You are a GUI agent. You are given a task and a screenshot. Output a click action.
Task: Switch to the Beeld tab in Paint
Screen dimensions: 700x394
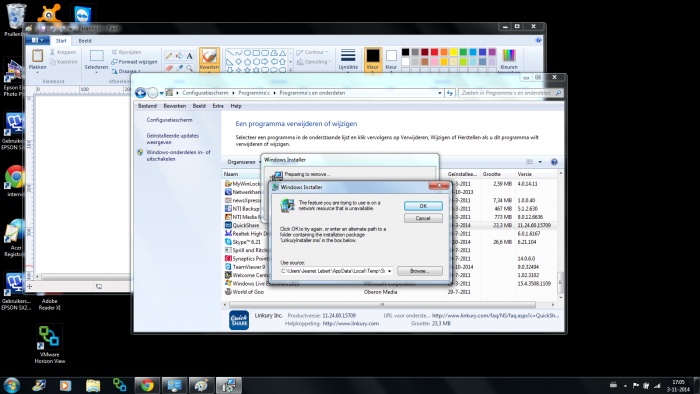(85, 41)
